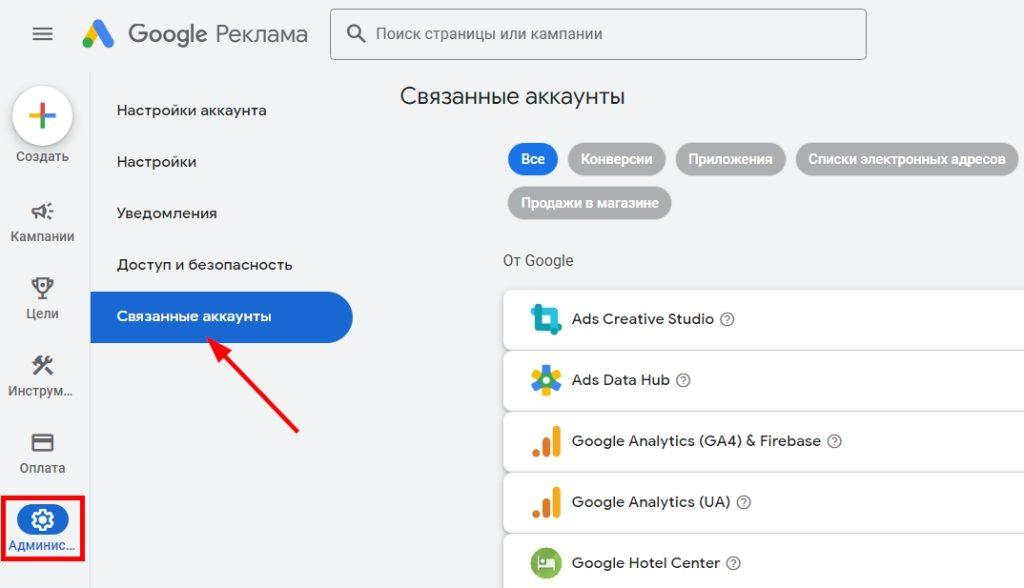The height and width of the screenshot is (588, 1024).
Task: Click the Инструменты wrench icon
Action: 42,363
